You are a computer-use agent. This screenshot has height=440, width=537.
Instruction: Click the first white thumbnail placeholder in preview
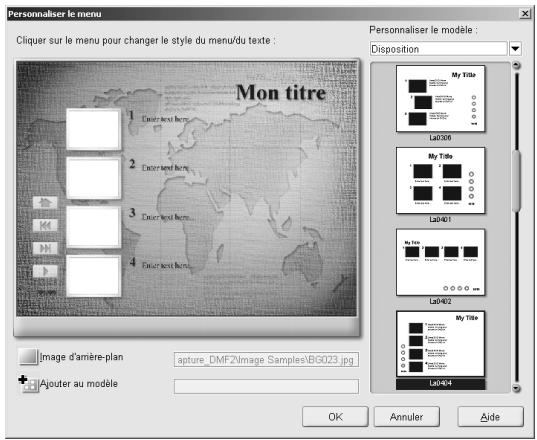(93, 129)
